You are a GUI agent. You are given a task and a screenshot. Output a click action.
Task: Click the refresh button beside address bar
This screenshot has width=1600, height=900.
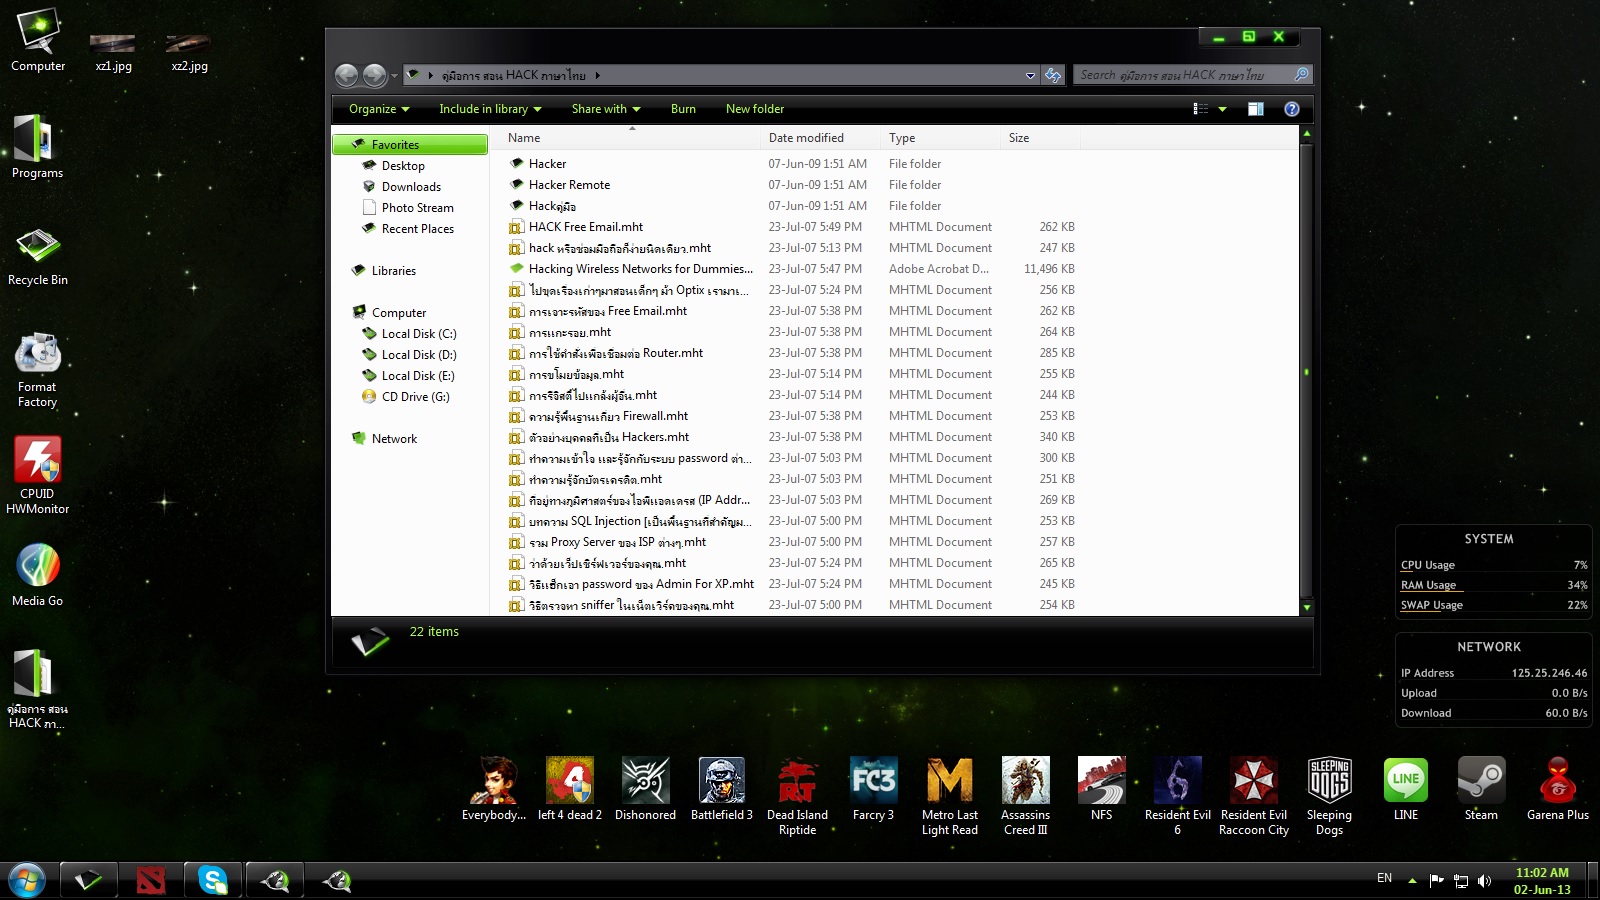(x=1053, y=75)
